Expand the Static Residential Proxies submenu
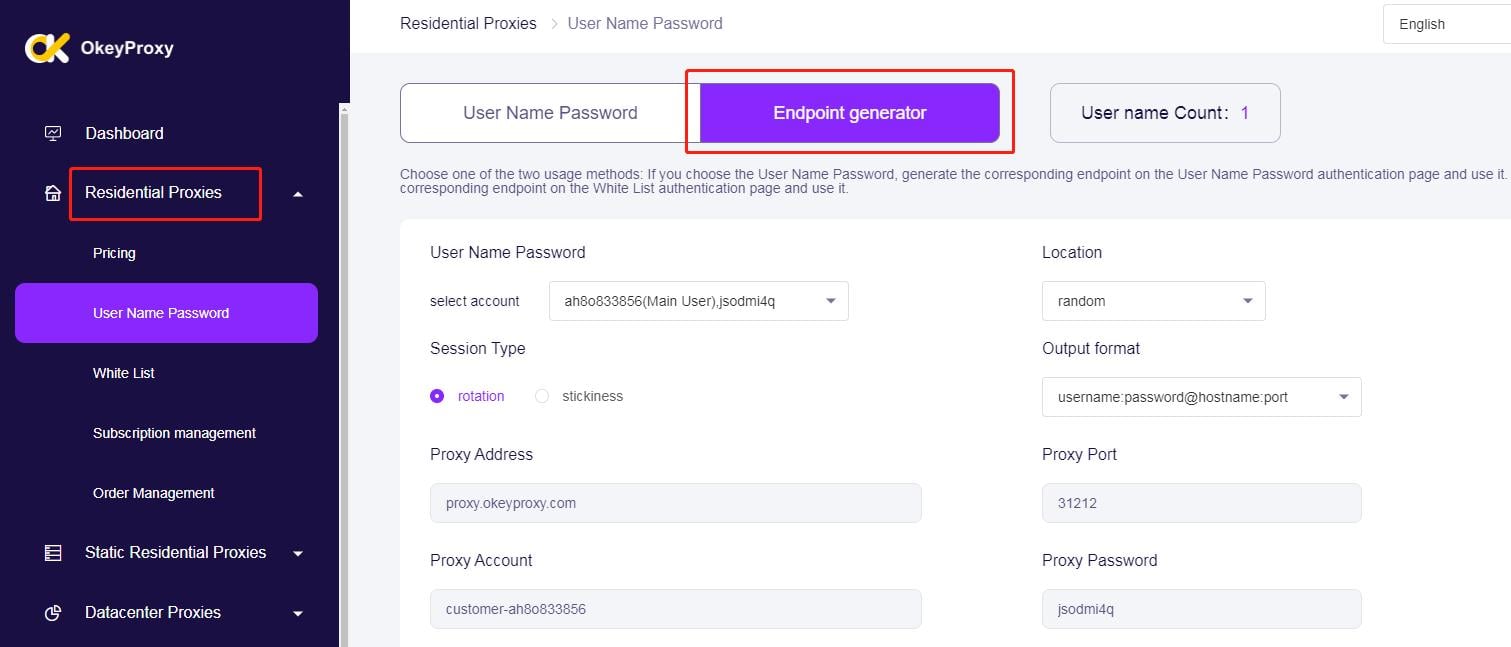This screenshot has width=1511, height=647. [297, 553]
